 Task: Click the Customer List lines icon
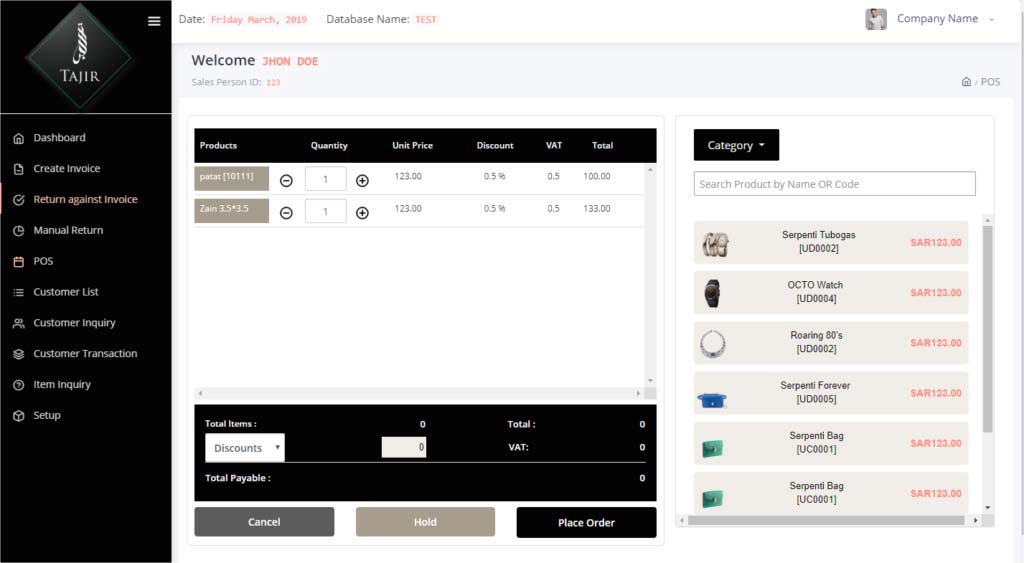click(x=18, y=292)
